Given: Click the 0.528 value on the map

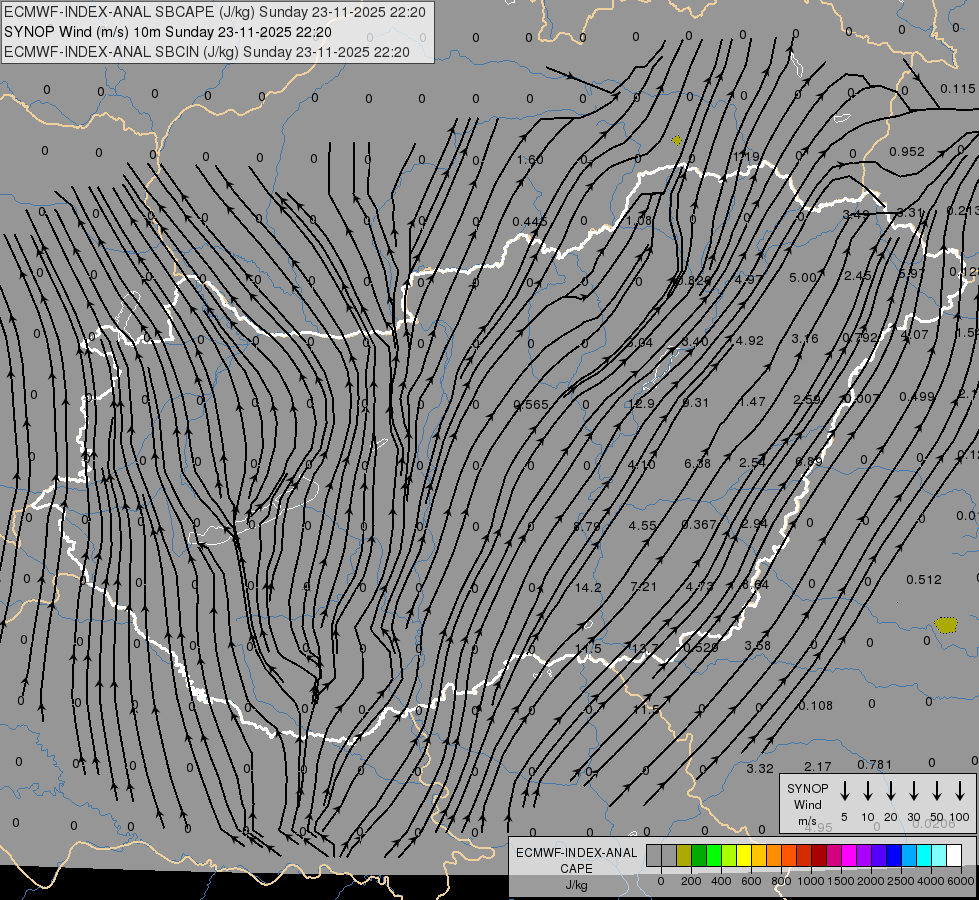Looking at the screenshot, I should (x=701, y=648).
